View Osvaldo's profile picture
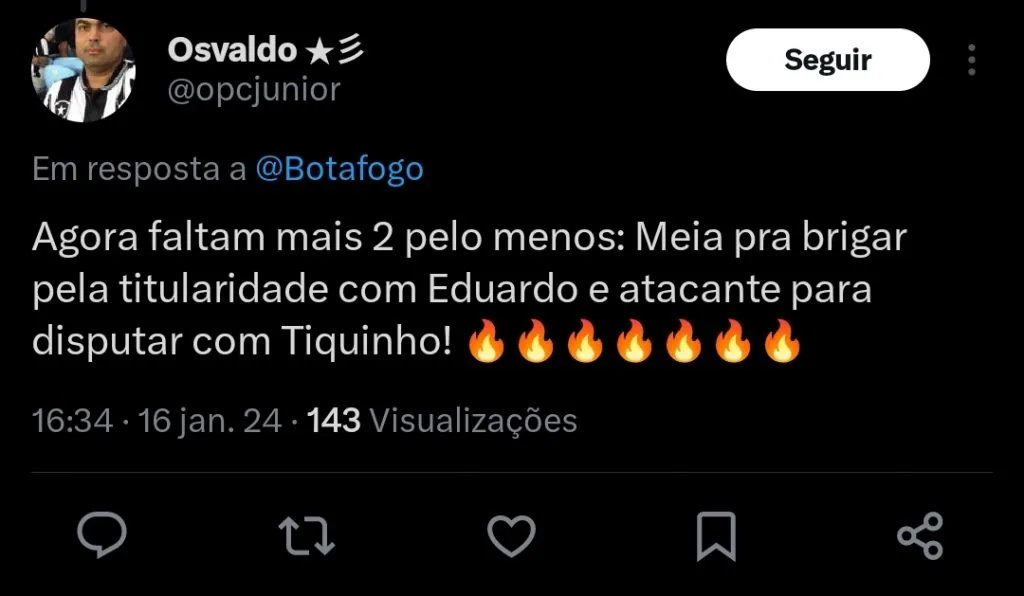The width and height of the screenshot is (1024, 596). click(83, 70)
